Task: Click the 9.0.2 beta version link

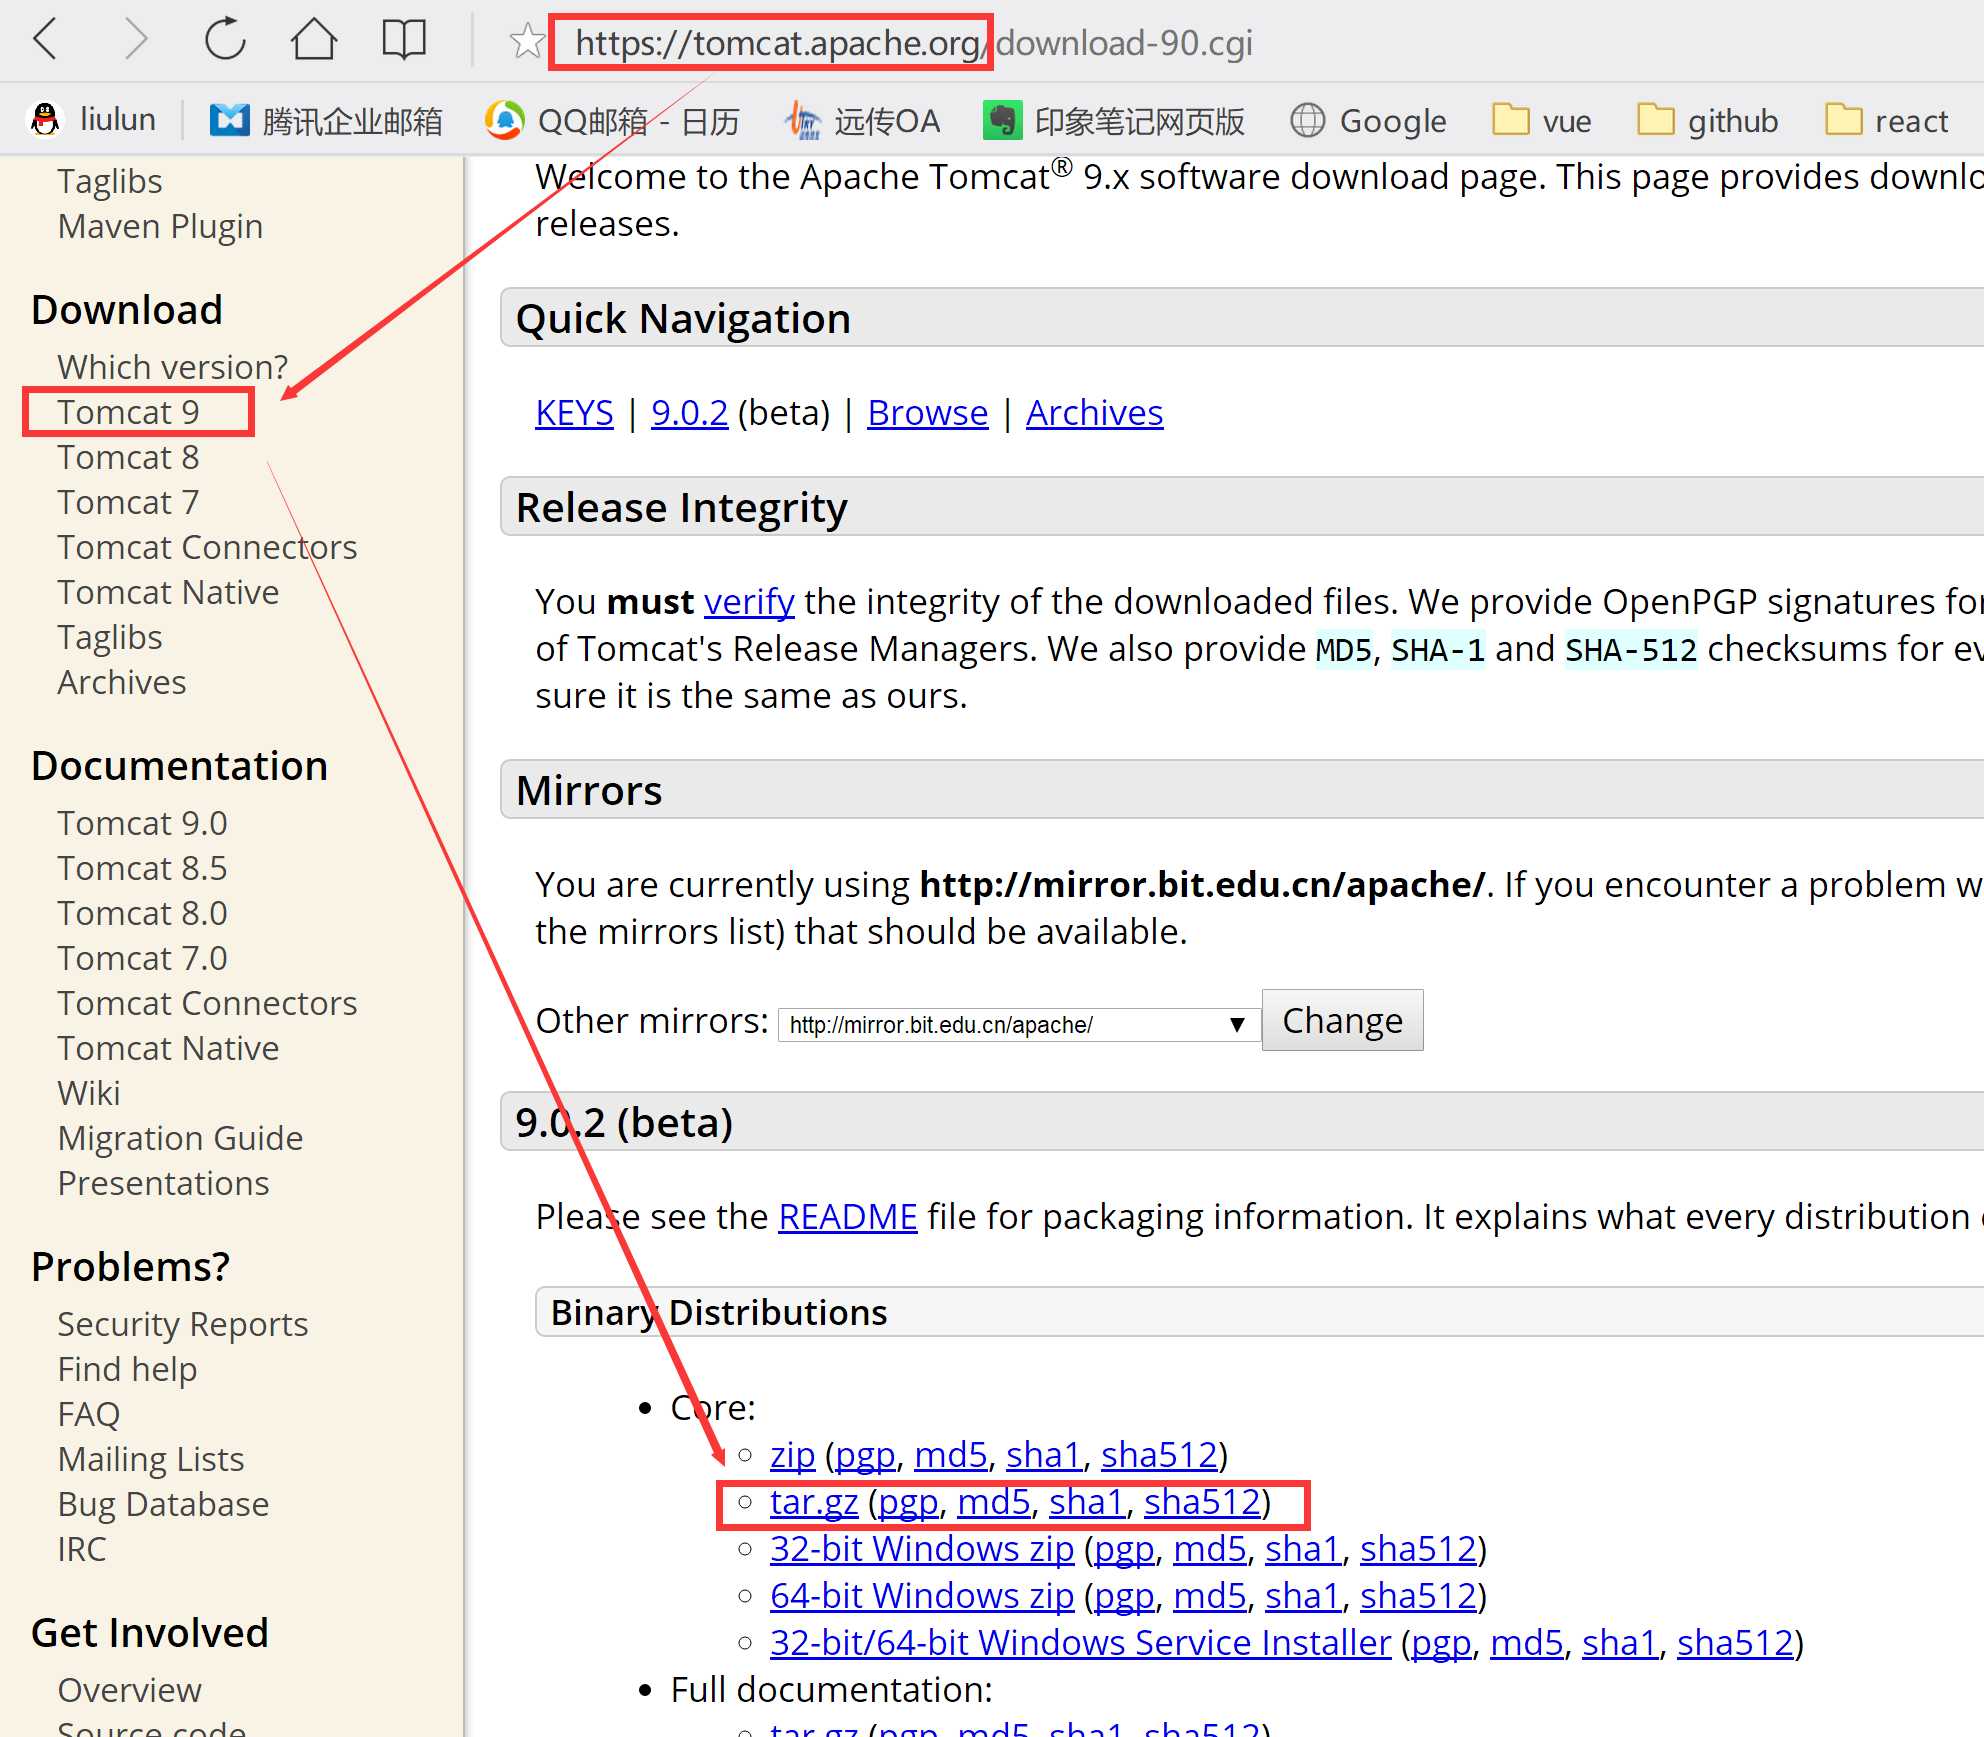Action: point(687,410)
